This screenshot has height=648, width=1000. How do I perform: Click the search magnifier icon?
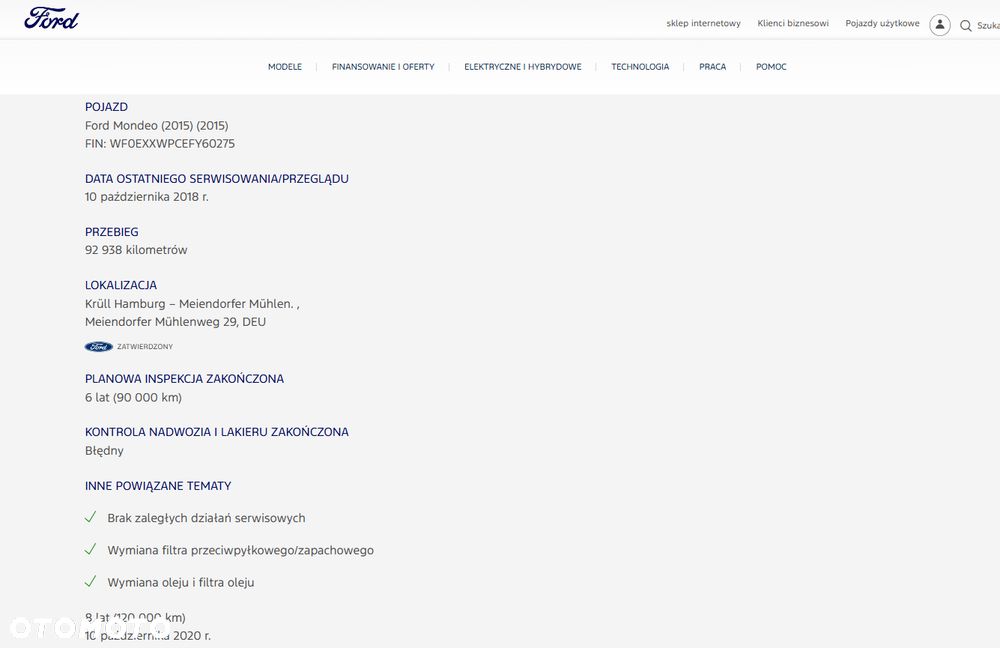(x=966, y=26)
